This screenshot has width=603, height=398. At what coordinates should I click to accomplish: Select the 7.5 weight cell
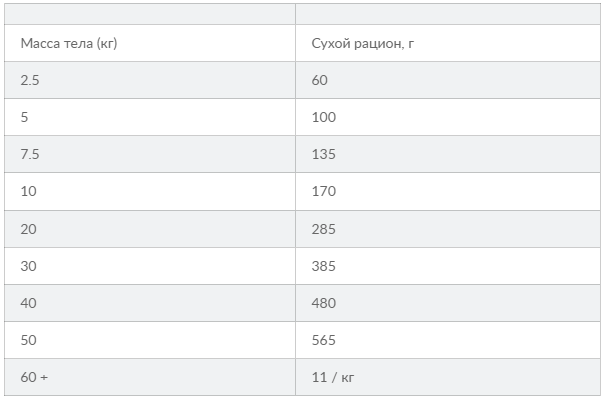click(x=150, y=154)
